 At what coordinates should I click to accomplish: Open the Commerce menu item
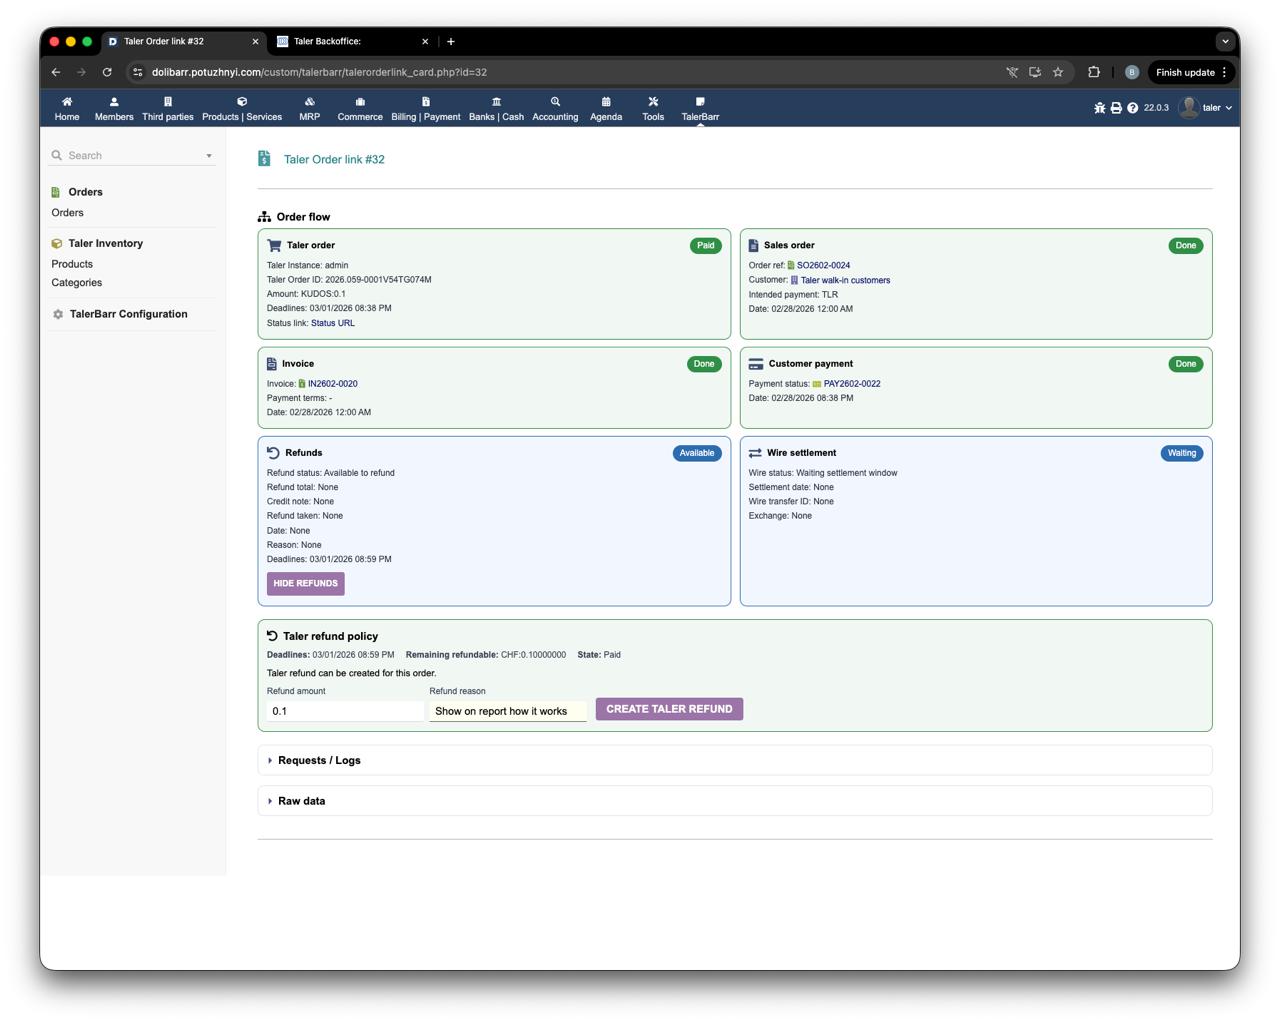(360, 108)
